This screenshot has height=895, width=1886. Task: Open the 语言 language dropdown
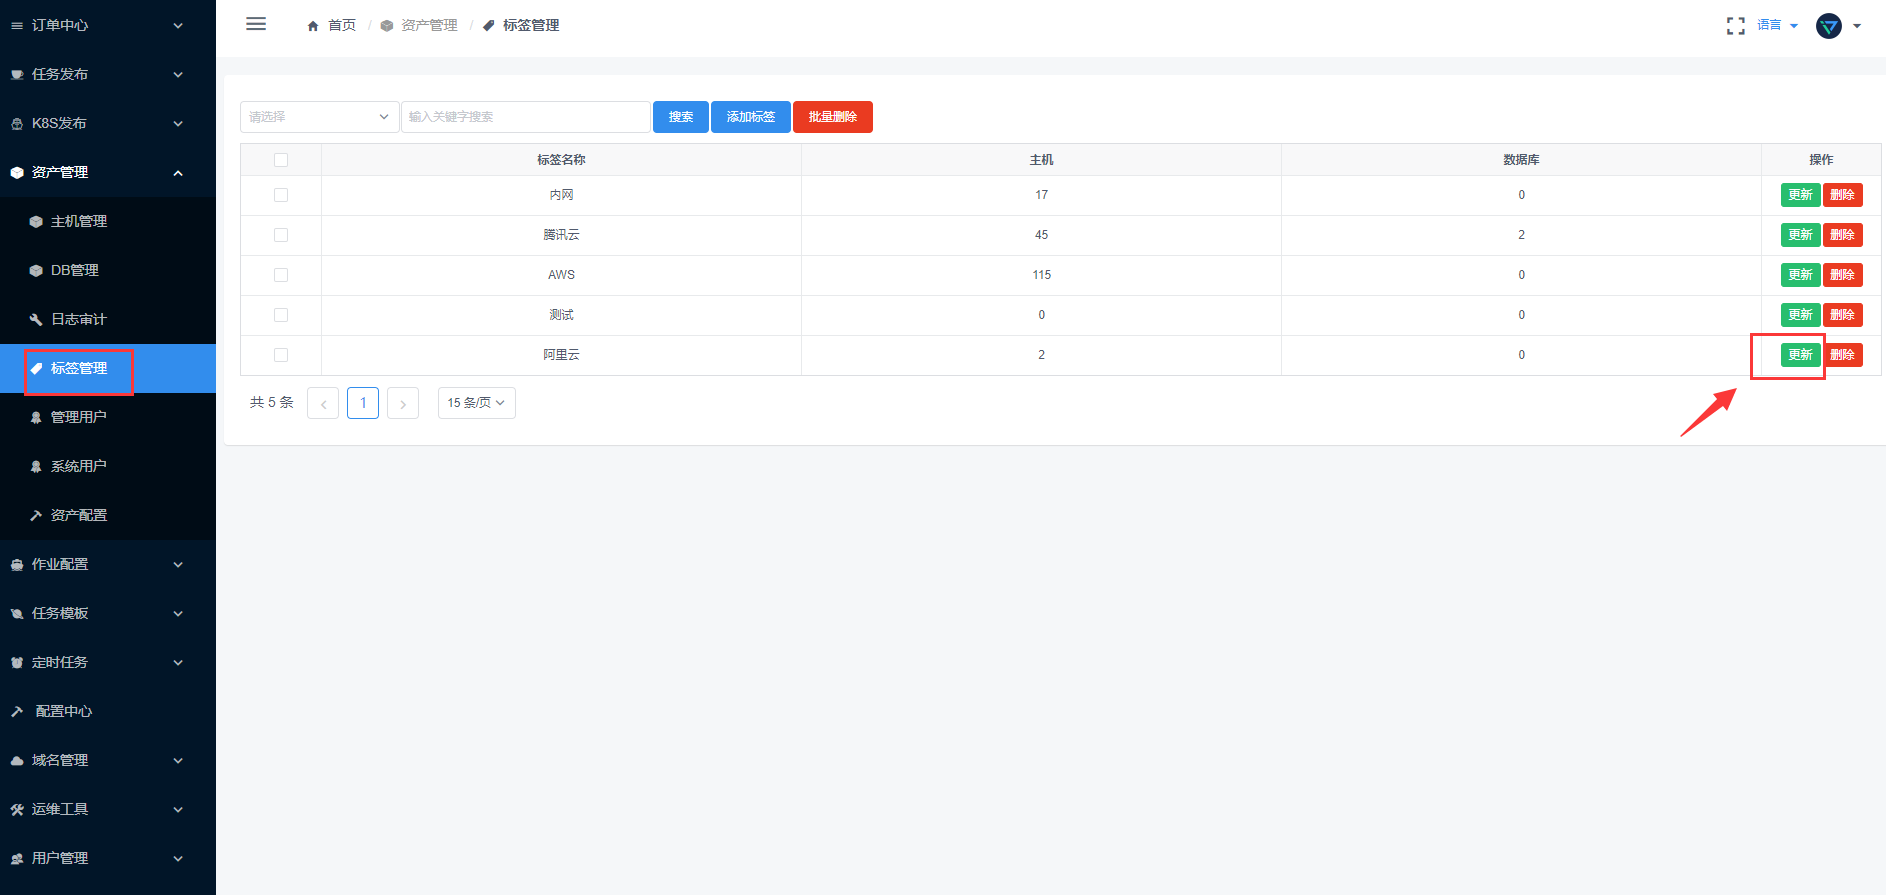pos(1778,25)
